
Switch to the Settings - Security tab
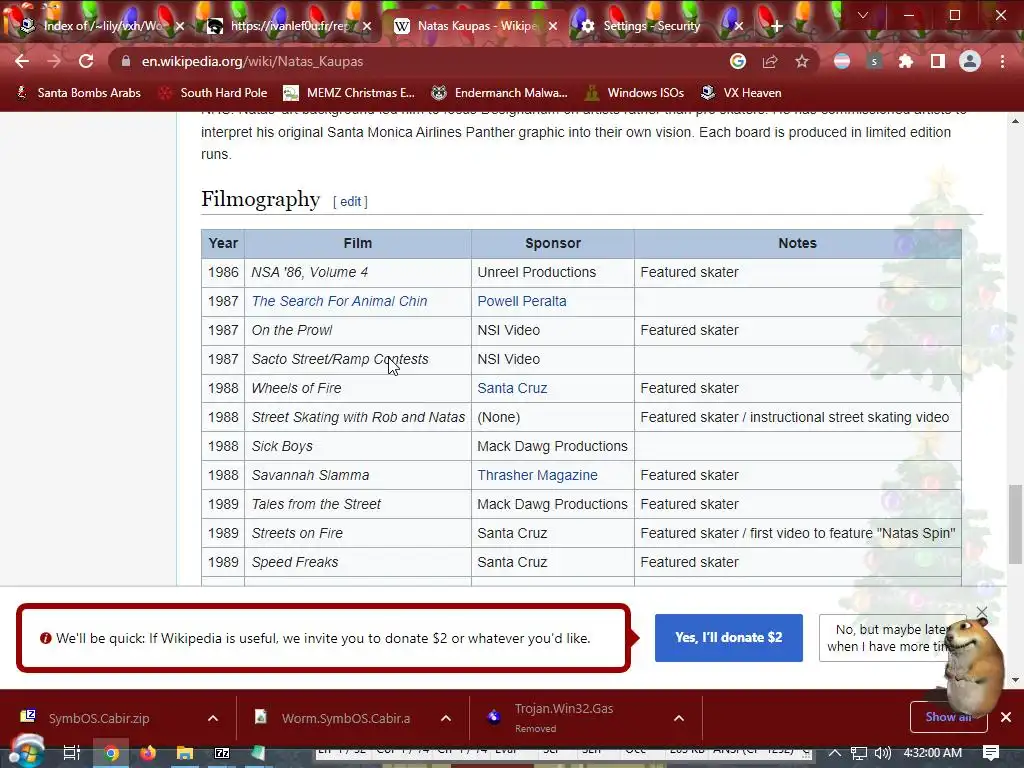(652, 26)
